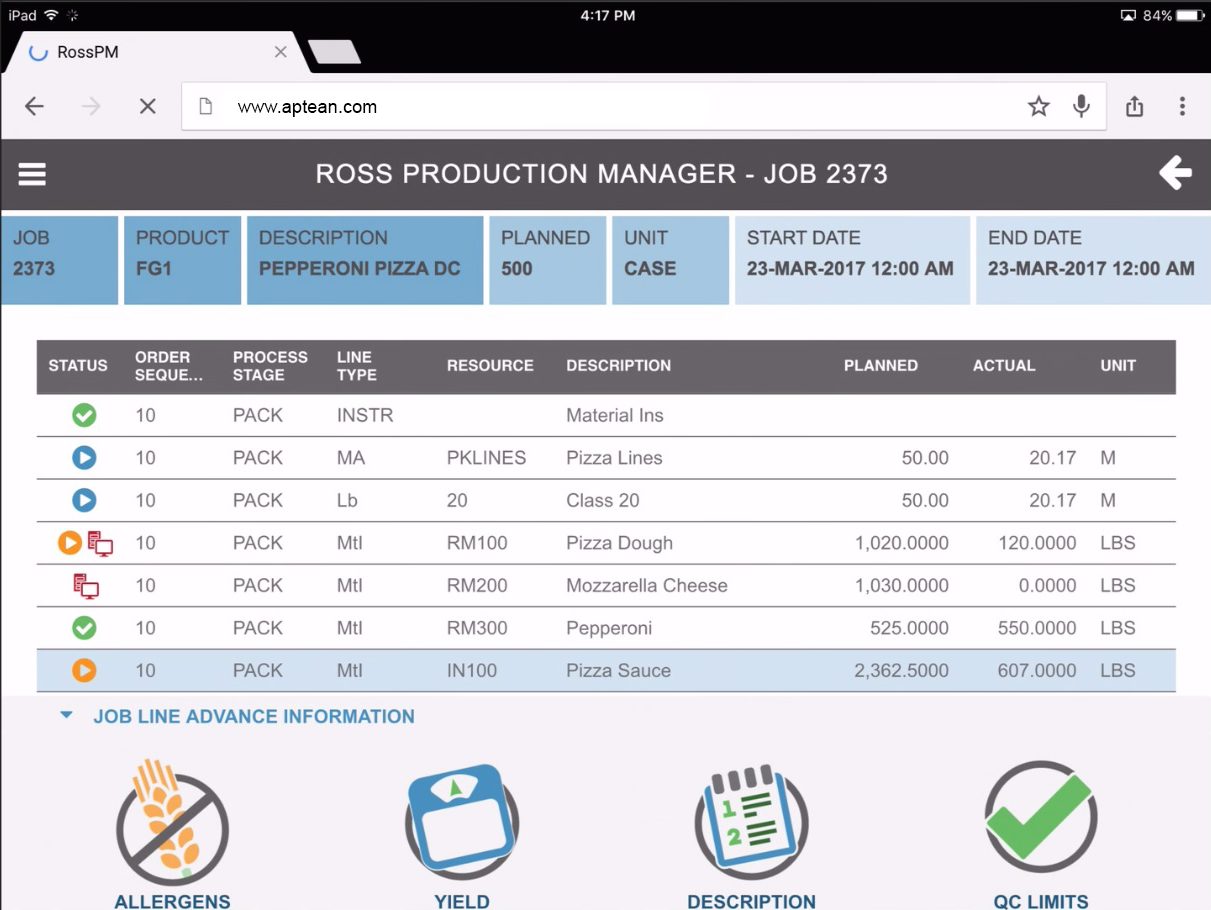Image resolution: width=1211 pixels, height=910 pixels.
Task: Click the blue in-progress icon on Pizza Lines row
Action: coord(84,457)
